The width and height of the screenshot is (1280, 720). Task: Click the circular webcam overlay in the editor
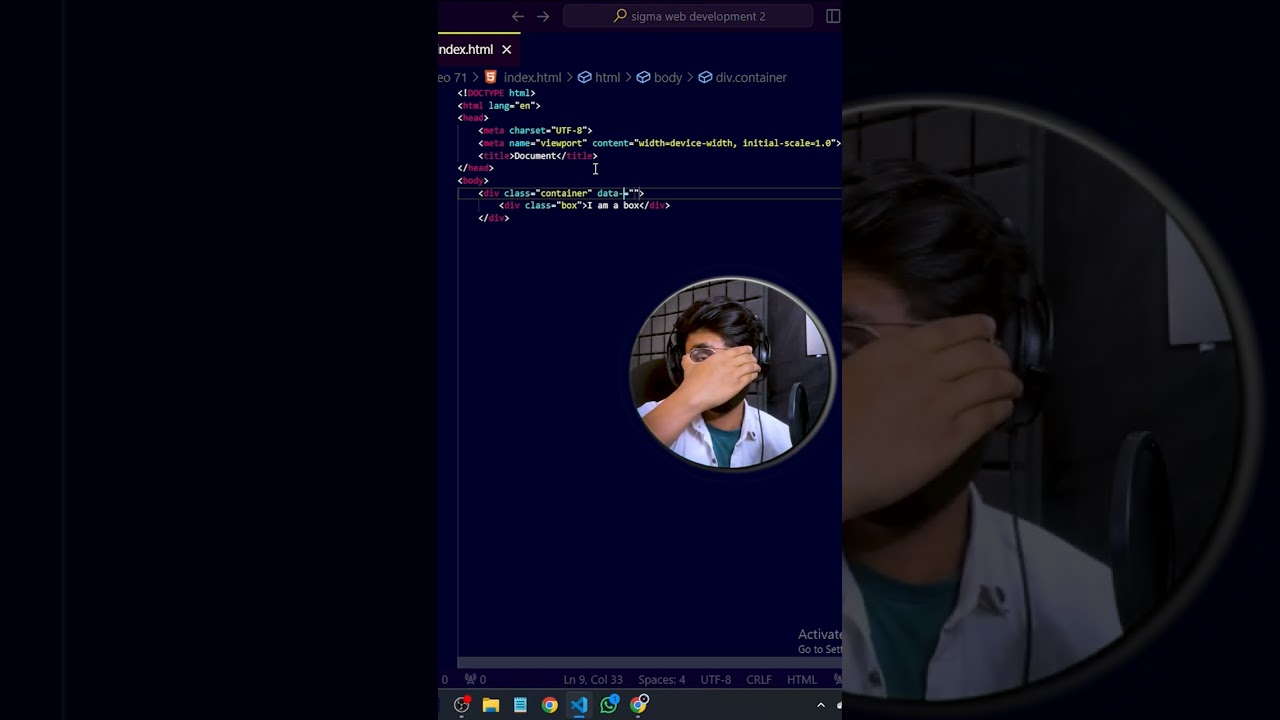pyautogui.click(x=732, y=373)
